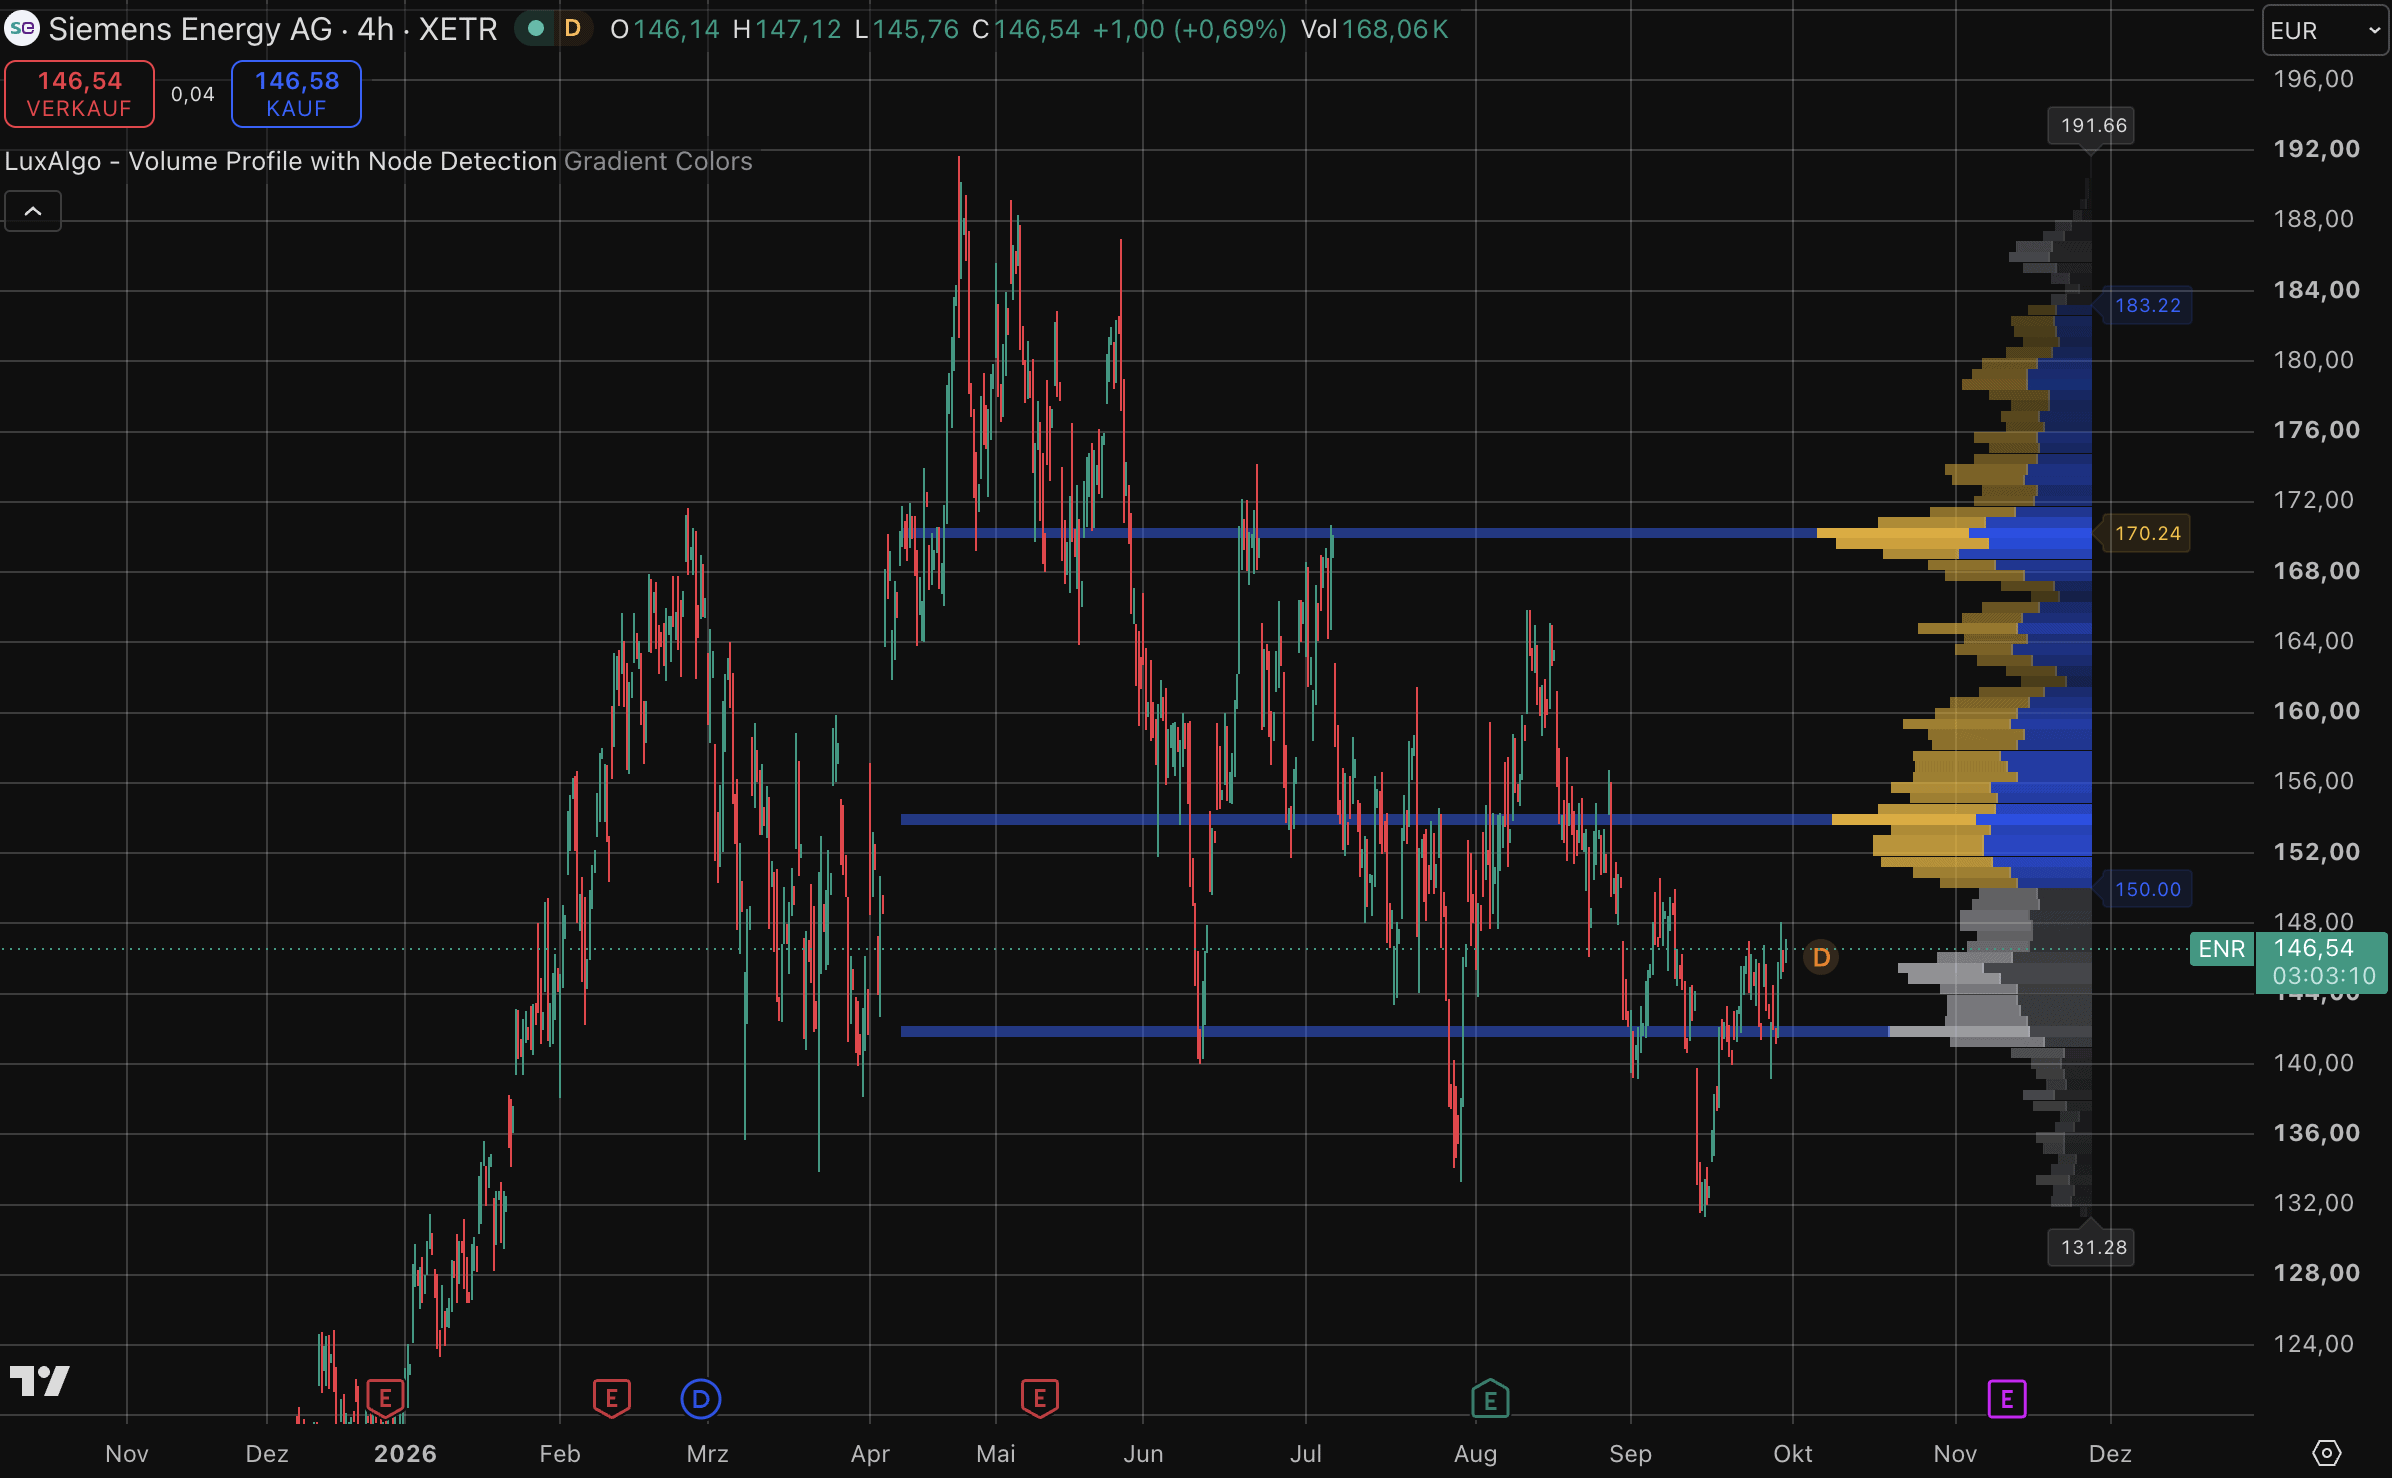Click the 176,00 price axis label

click(2316, 429)
